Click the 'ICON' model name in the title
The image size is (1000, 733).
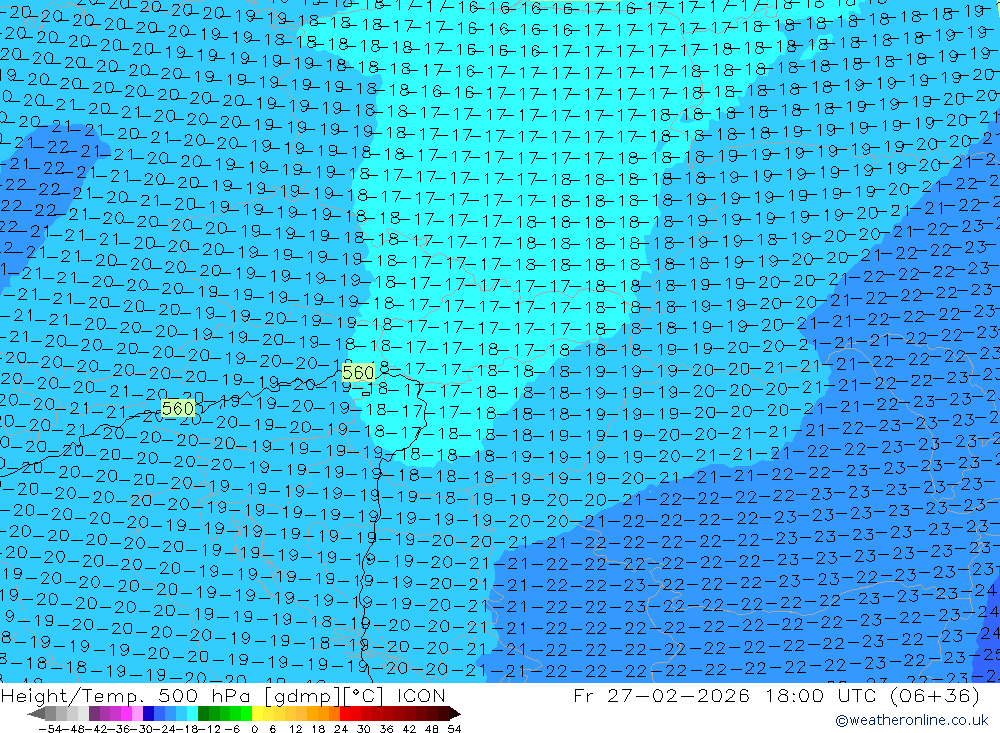click(421, 695)
